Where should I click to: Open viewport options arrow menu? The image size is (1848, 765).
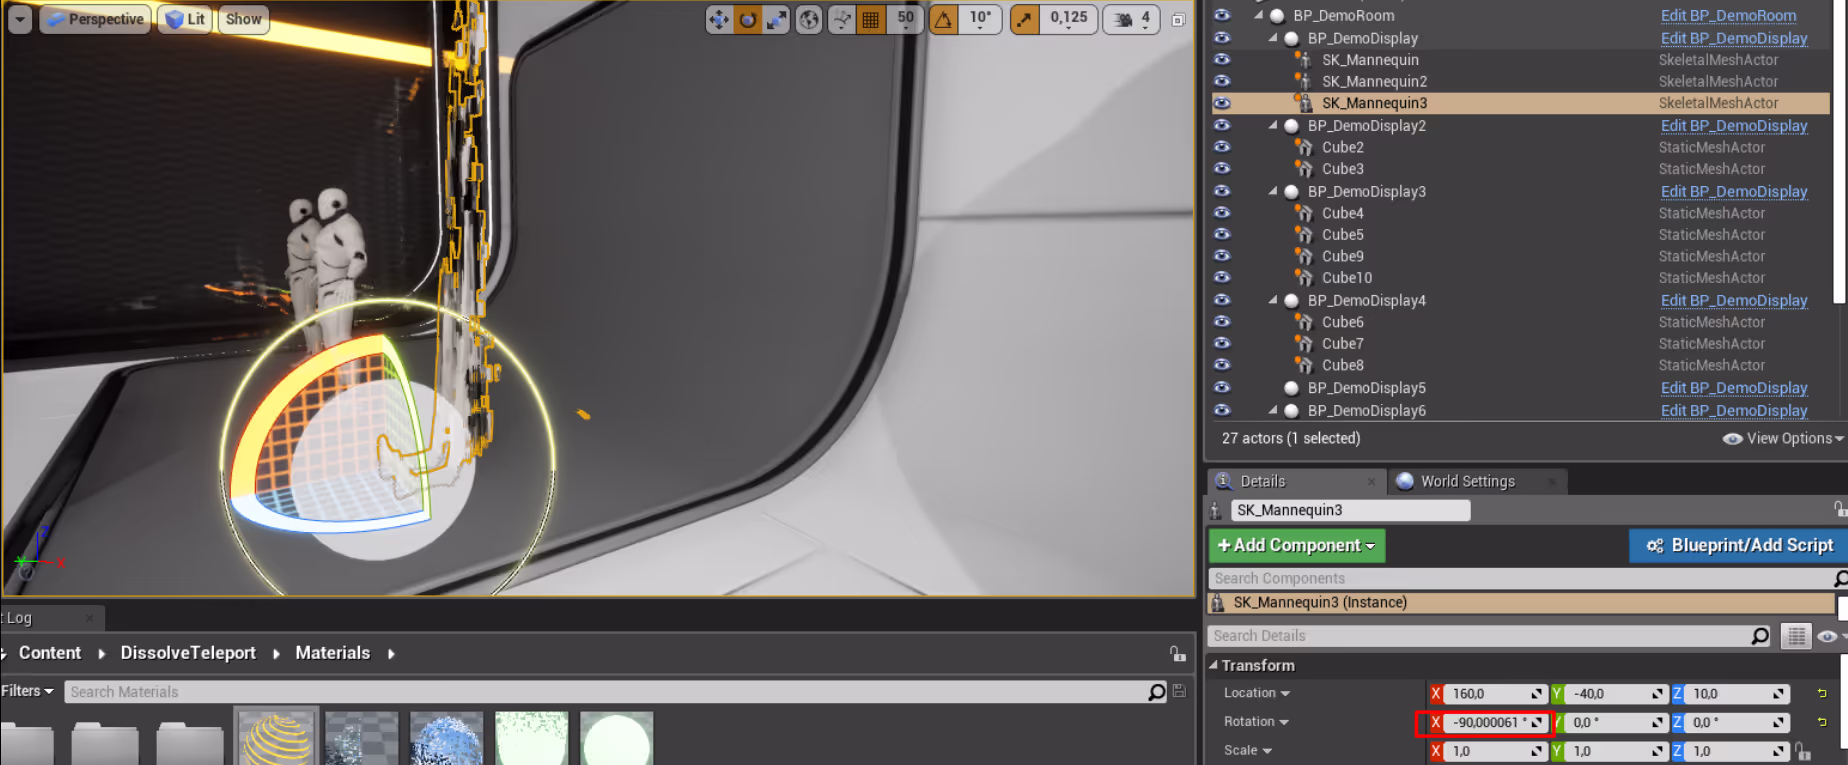click(x=20, y=19)
